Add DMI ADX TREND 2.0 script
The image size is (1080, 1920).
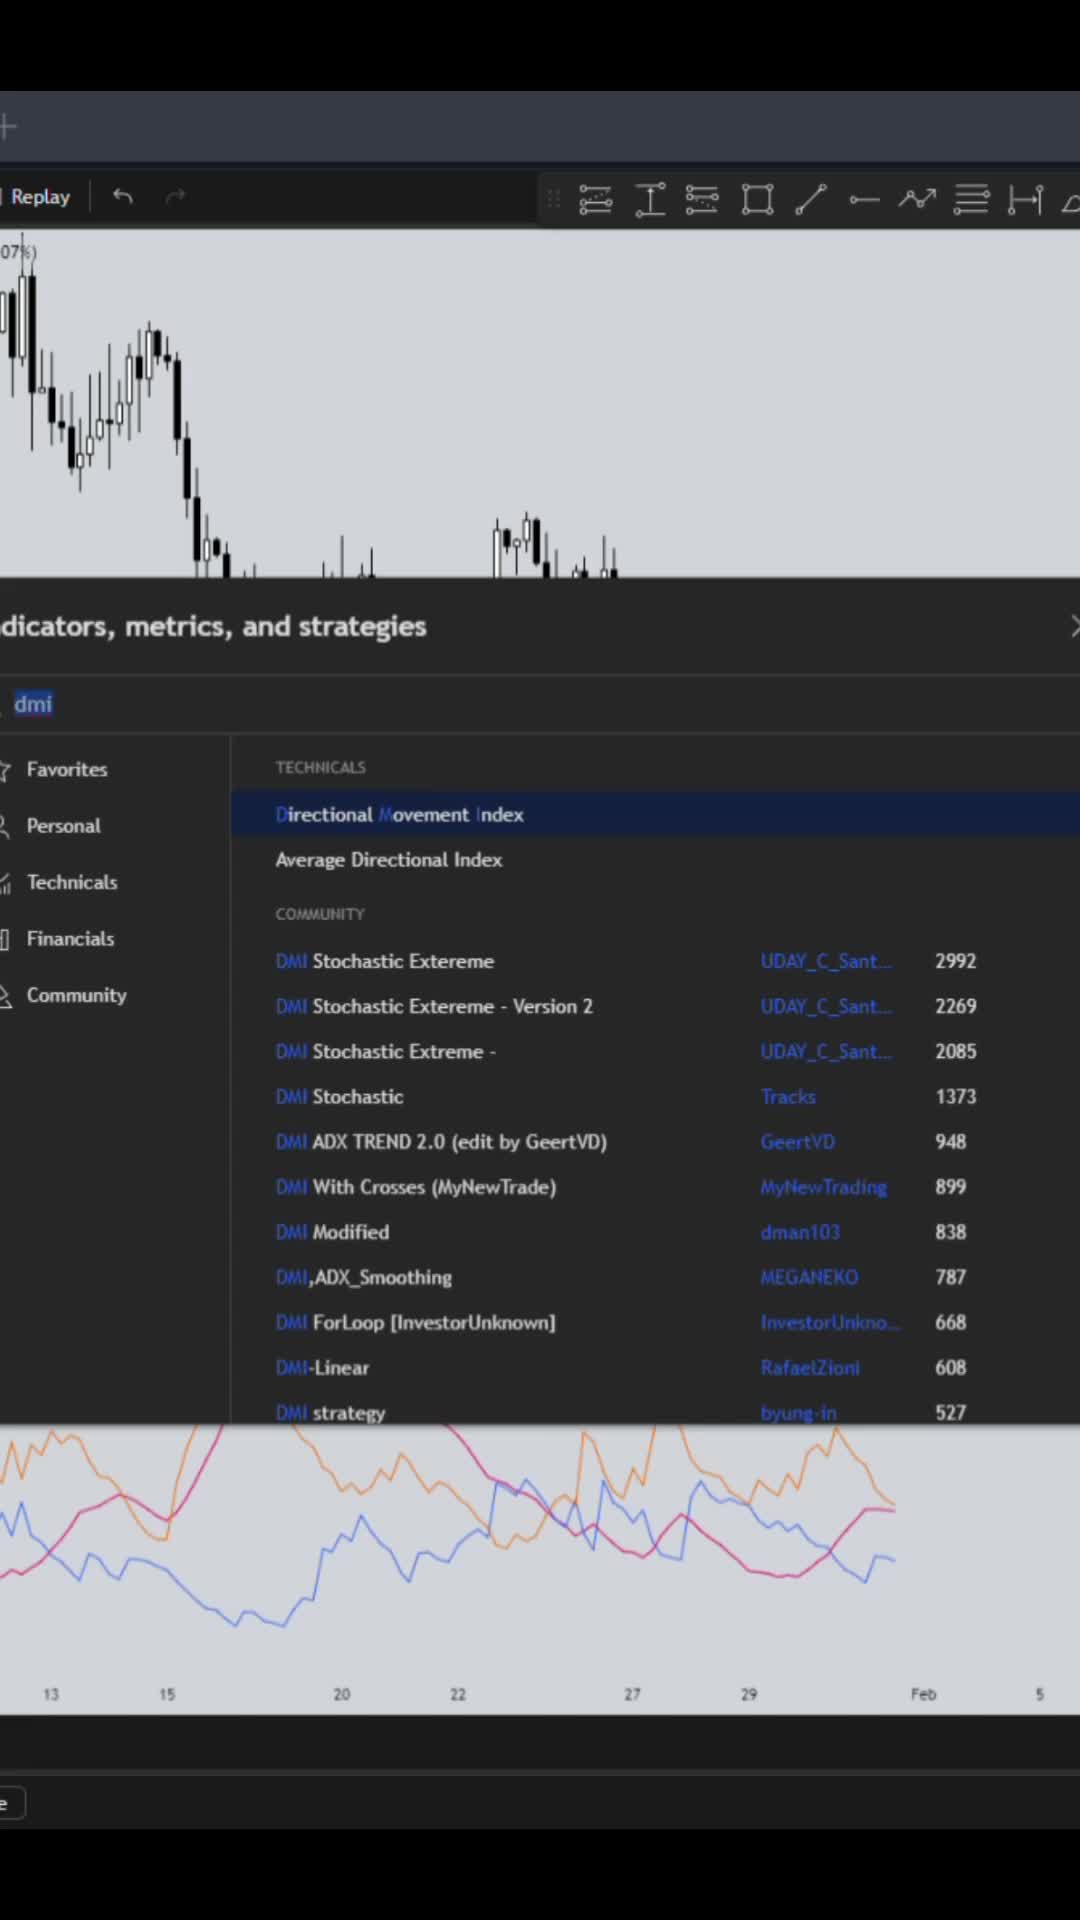[655, 1142]
